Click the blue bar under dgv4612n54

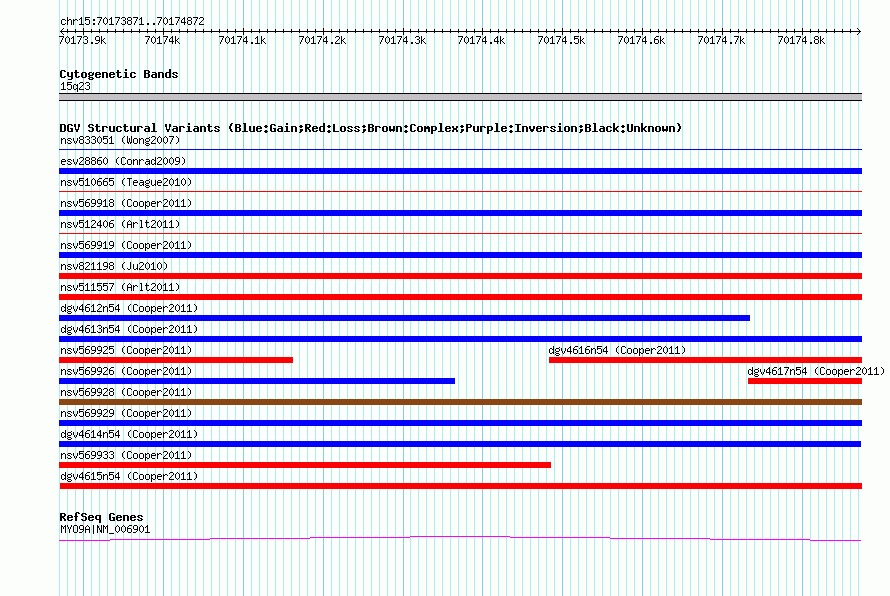[x=404, y=318]
